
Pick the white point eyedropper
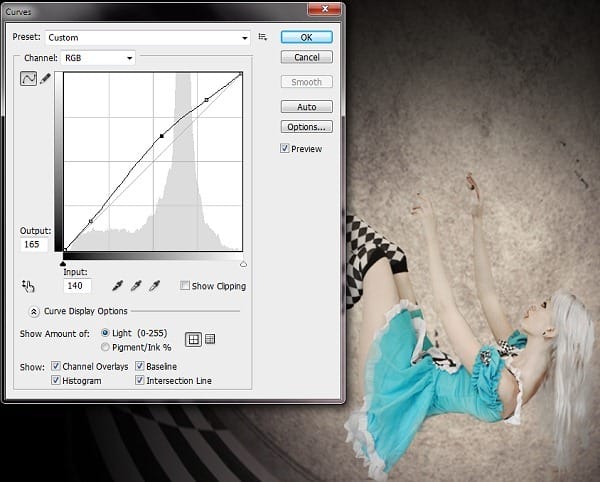154,286
